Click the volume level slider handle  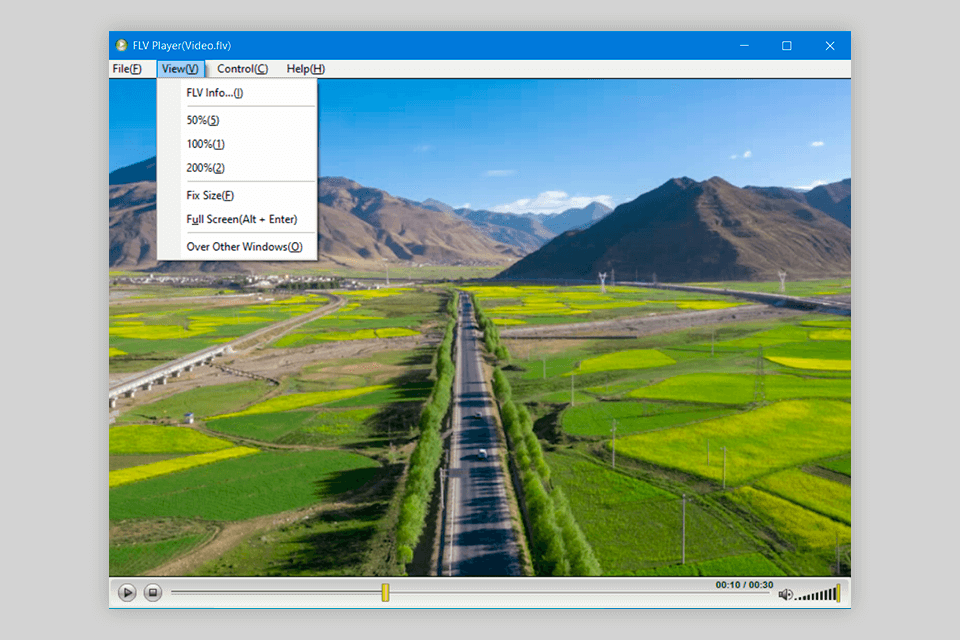[838, 593]
